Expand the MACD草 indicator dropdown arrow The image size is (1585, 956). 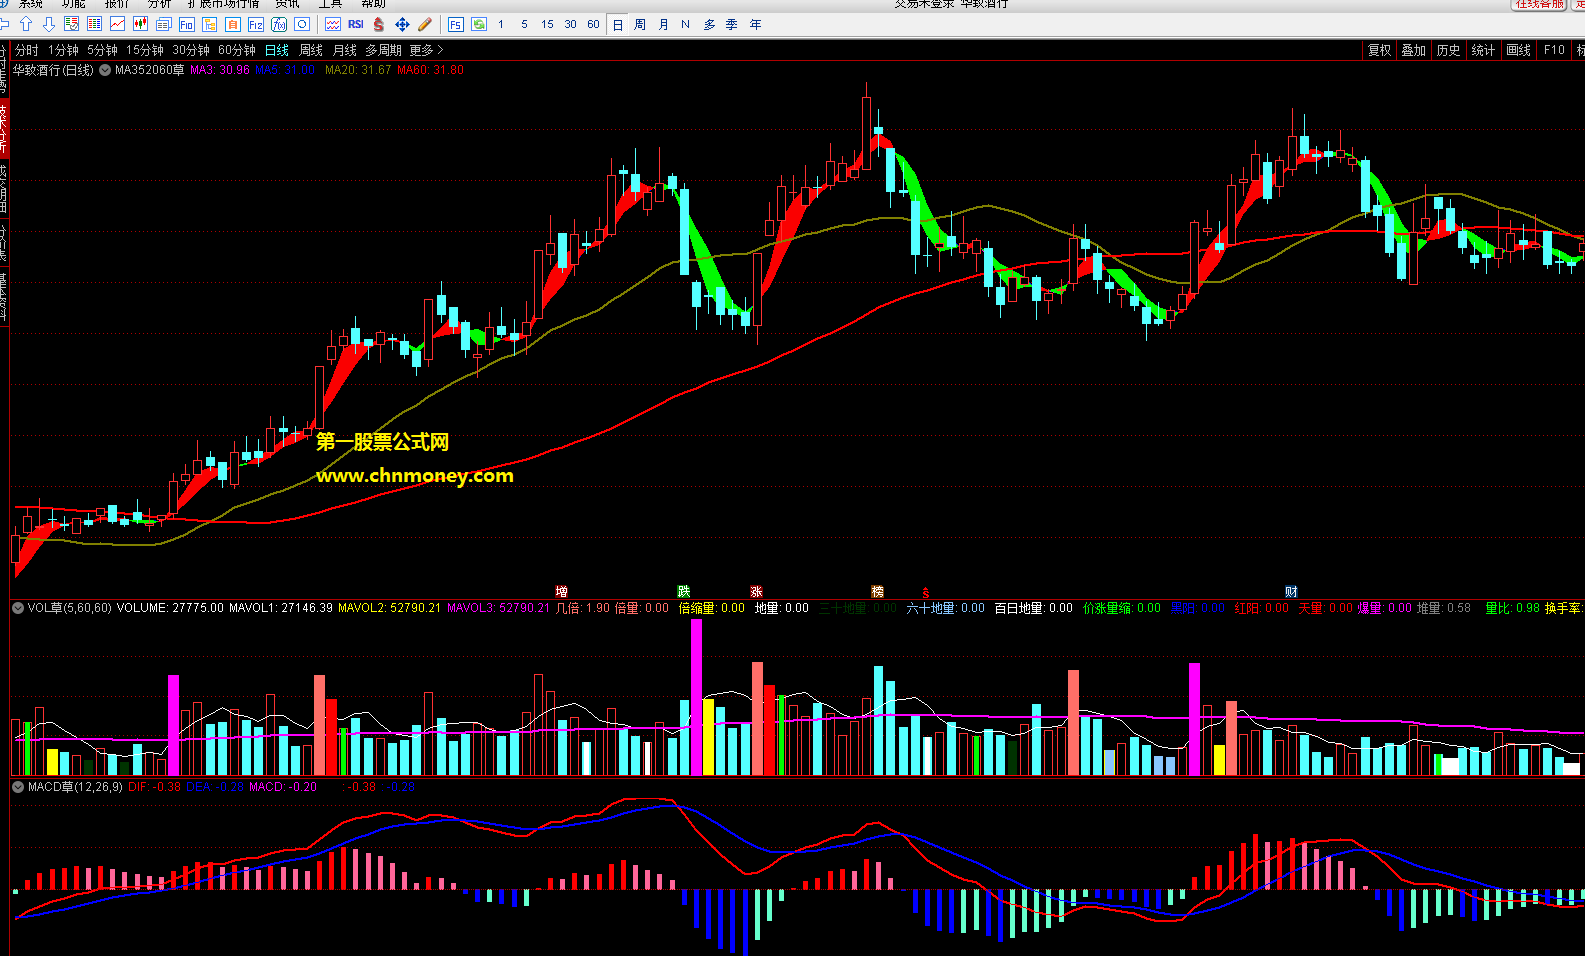(18, 787)
